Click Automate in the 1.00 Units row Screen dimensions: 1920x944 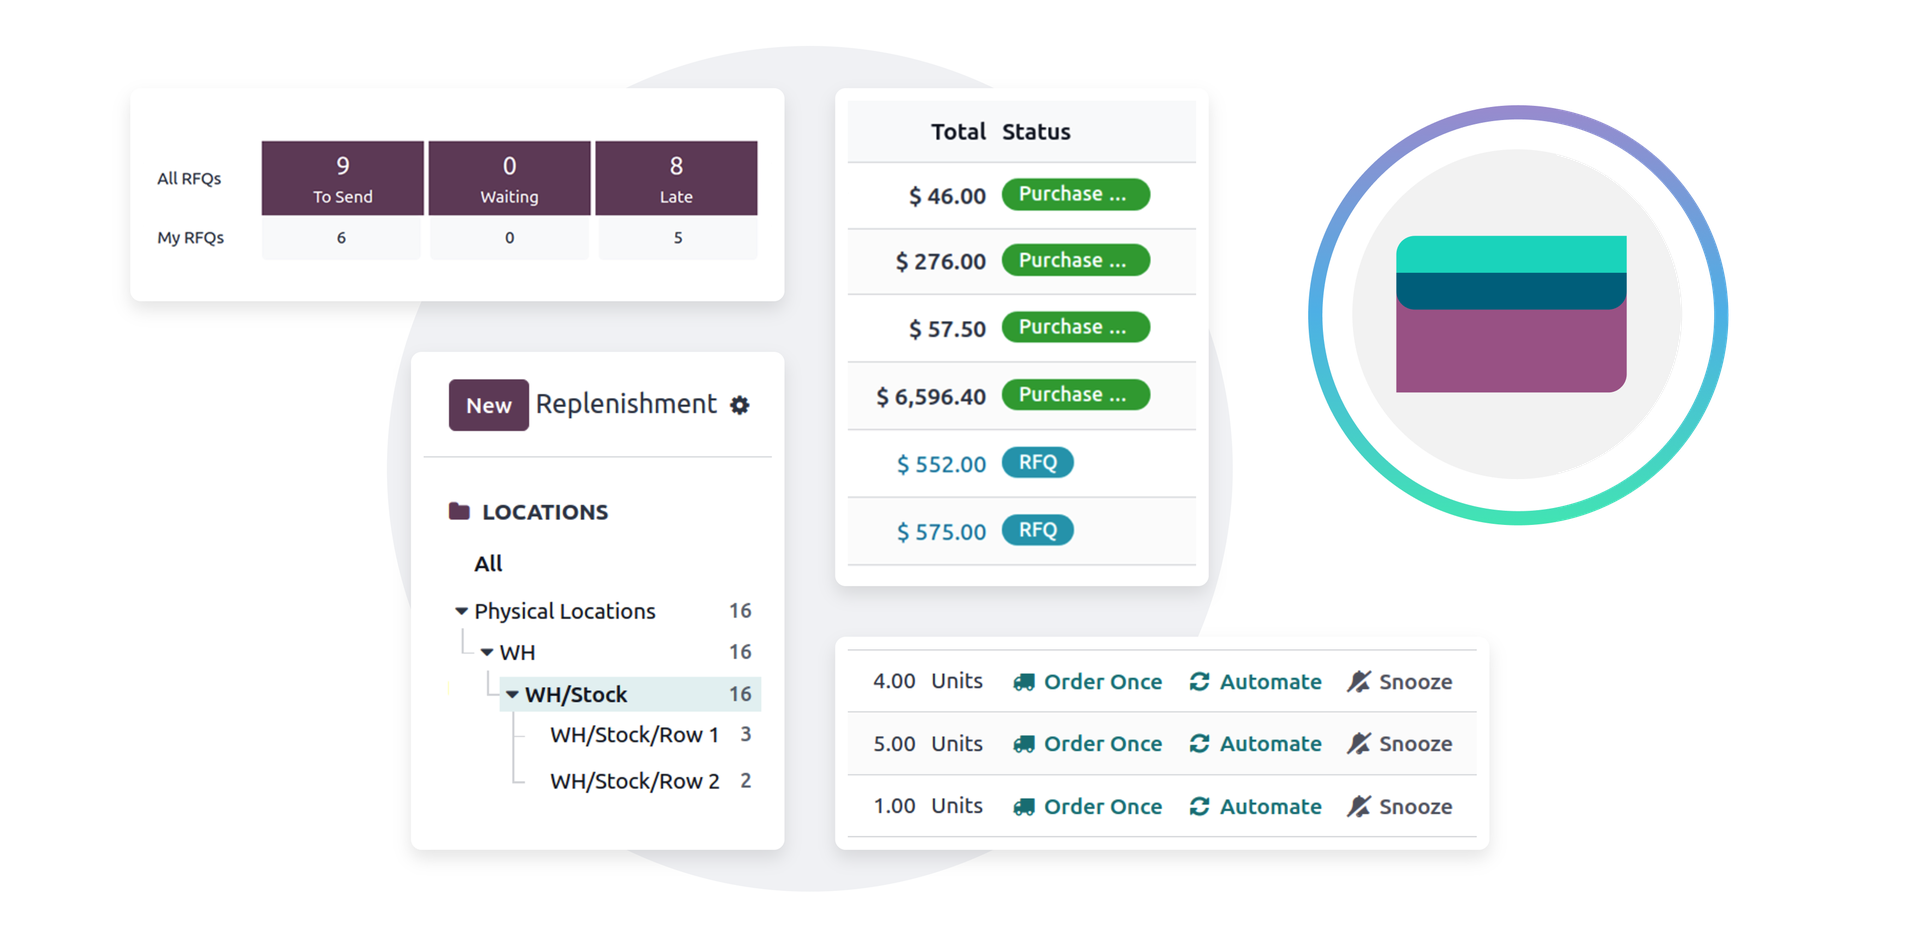click(x=1269, y=807)
